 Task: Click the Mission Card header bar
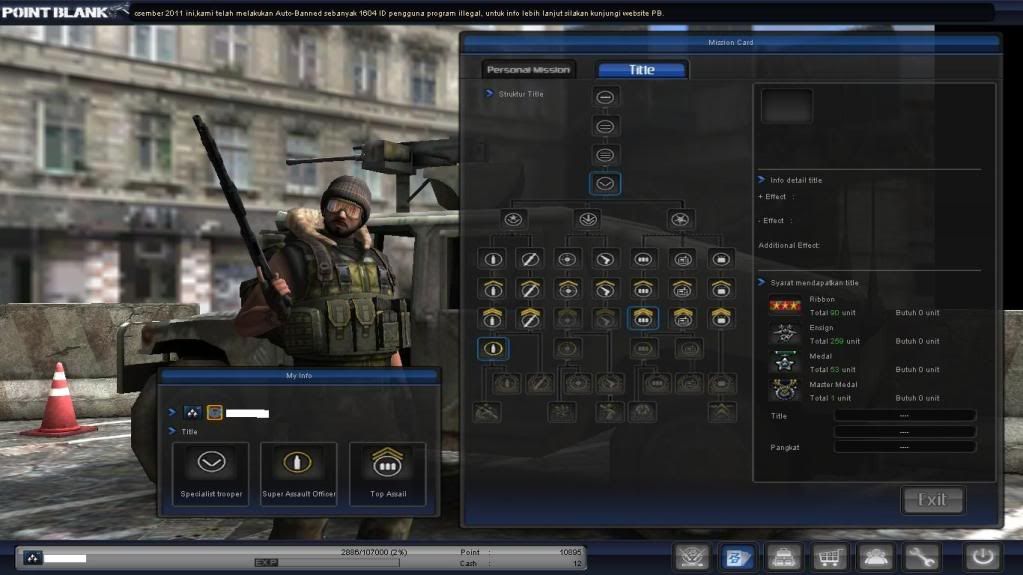click(x=731, y=42)
